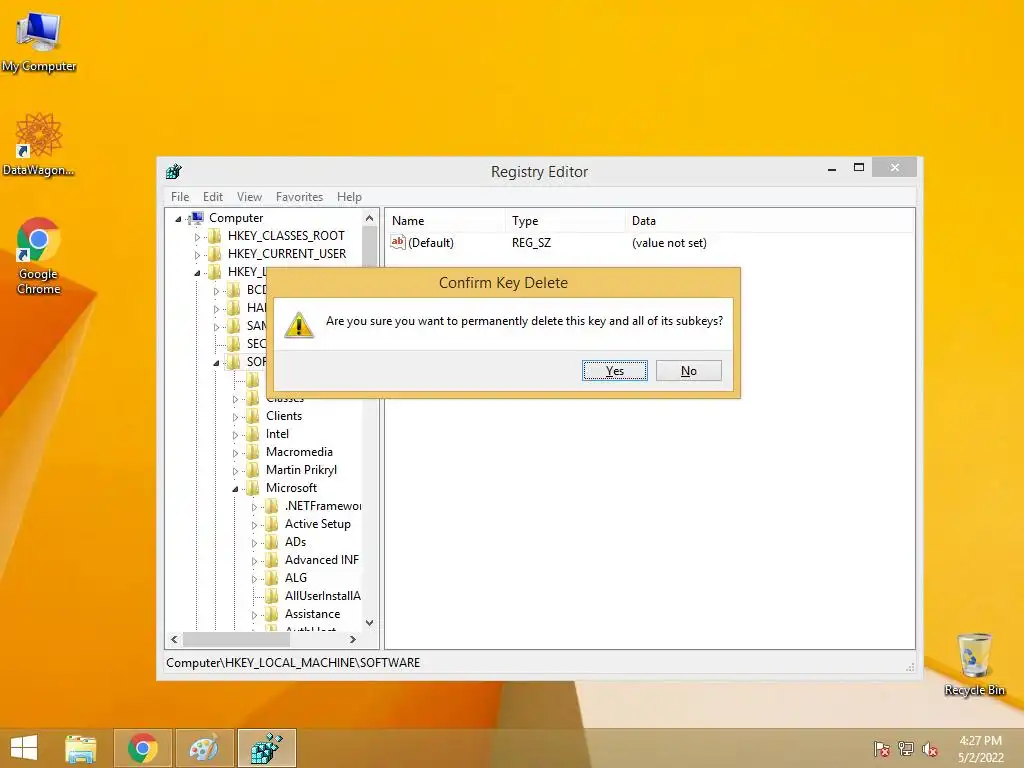Select the HKEY_CURRENT_USER folder icon
This screenshot has width=1024, height=768.
(x=215, y=254)
